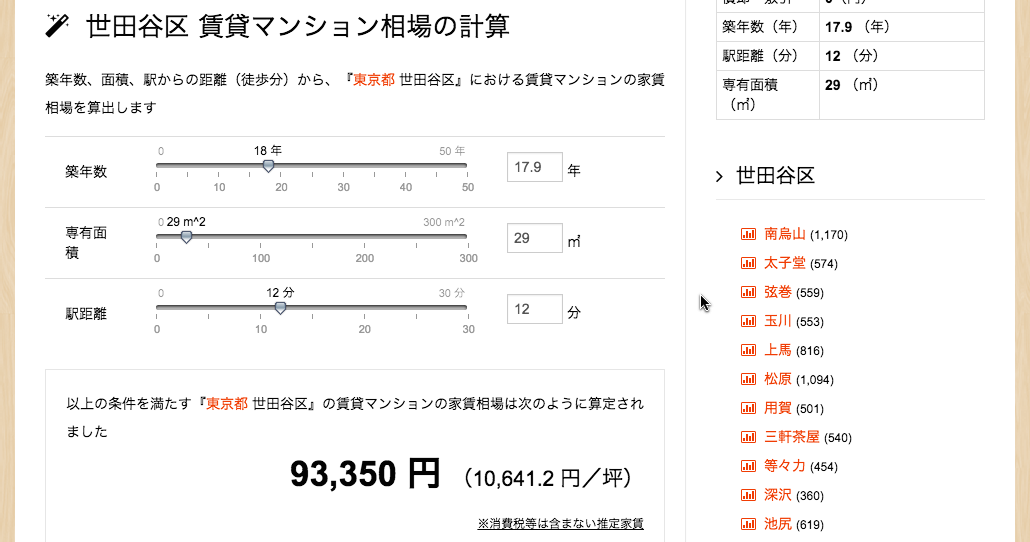Open the 松原 area link
The height and width of the screenshot is (542, 1030).
778,379
